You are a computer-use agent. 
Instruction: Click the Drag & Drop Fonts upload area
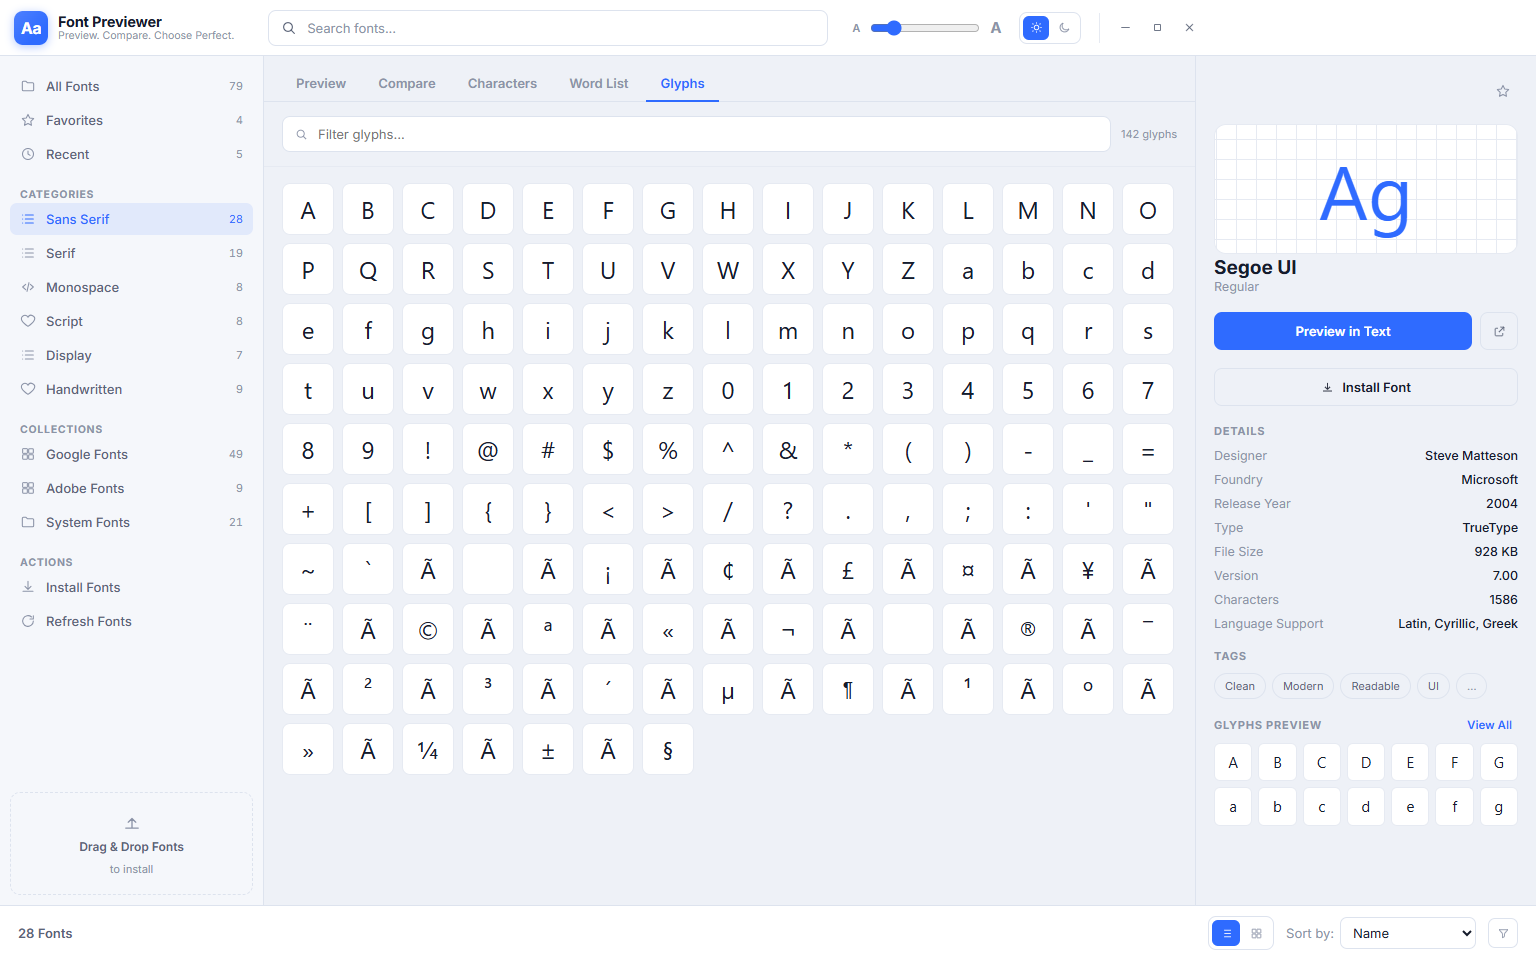coord(131,844)
